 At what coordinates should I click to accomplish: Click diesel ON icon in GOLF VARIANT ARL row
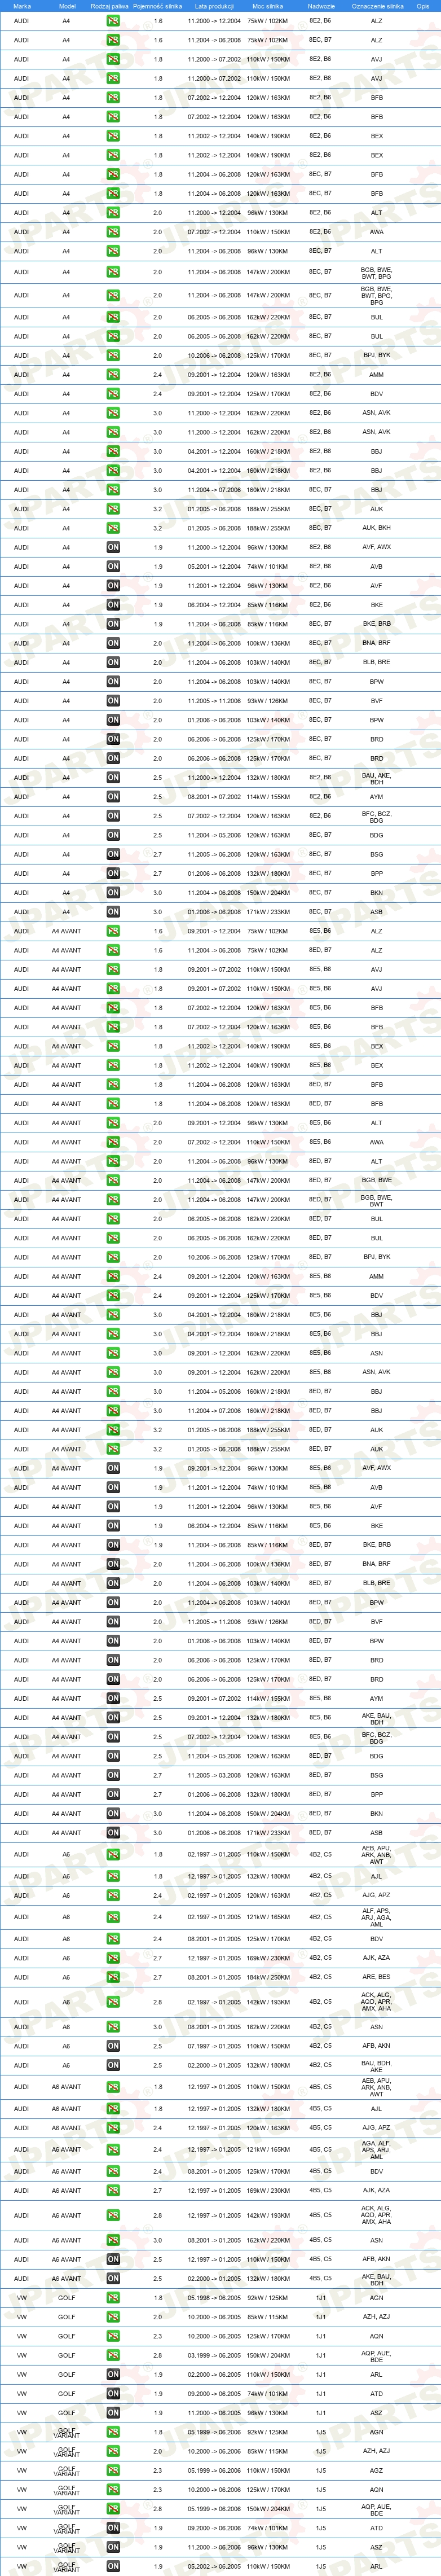pyautogui.click(x=113, y=2567)
